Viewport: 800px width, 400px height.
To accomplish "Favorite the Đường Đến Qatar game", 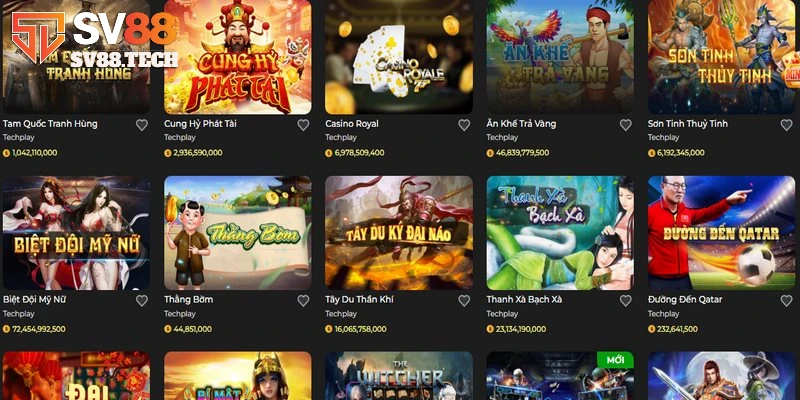I will 786,301.
